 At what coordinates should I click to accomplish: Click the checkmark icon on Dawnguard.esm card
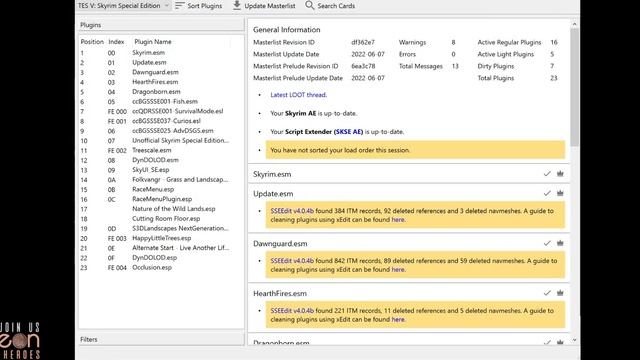(547, 243)
